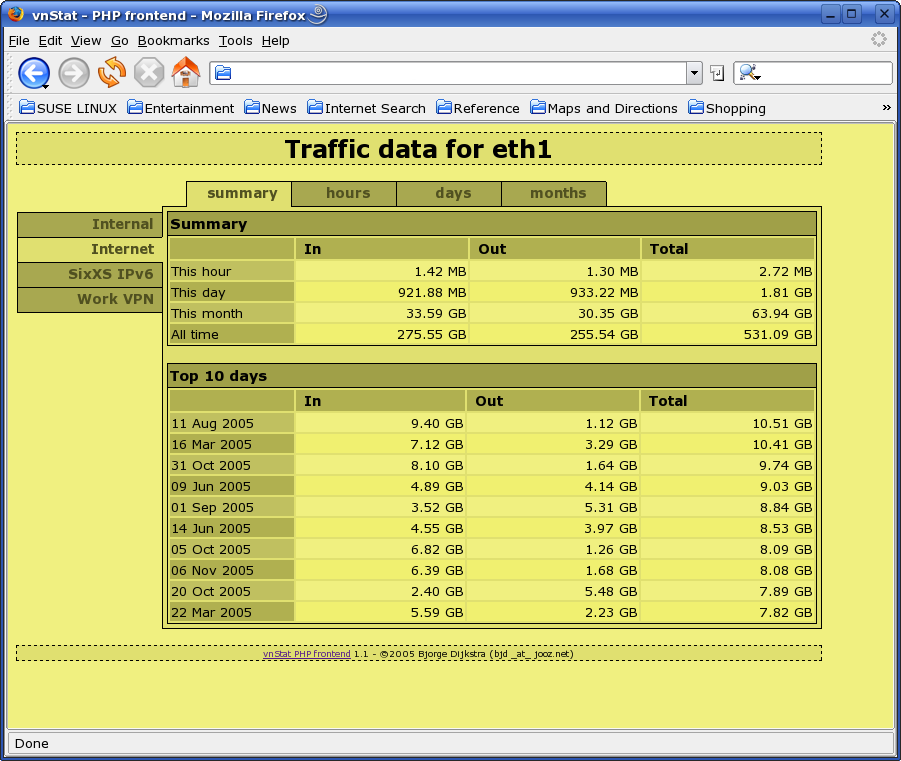
Task: Click the Stop loading icon
Action: [x=149, y=73]
